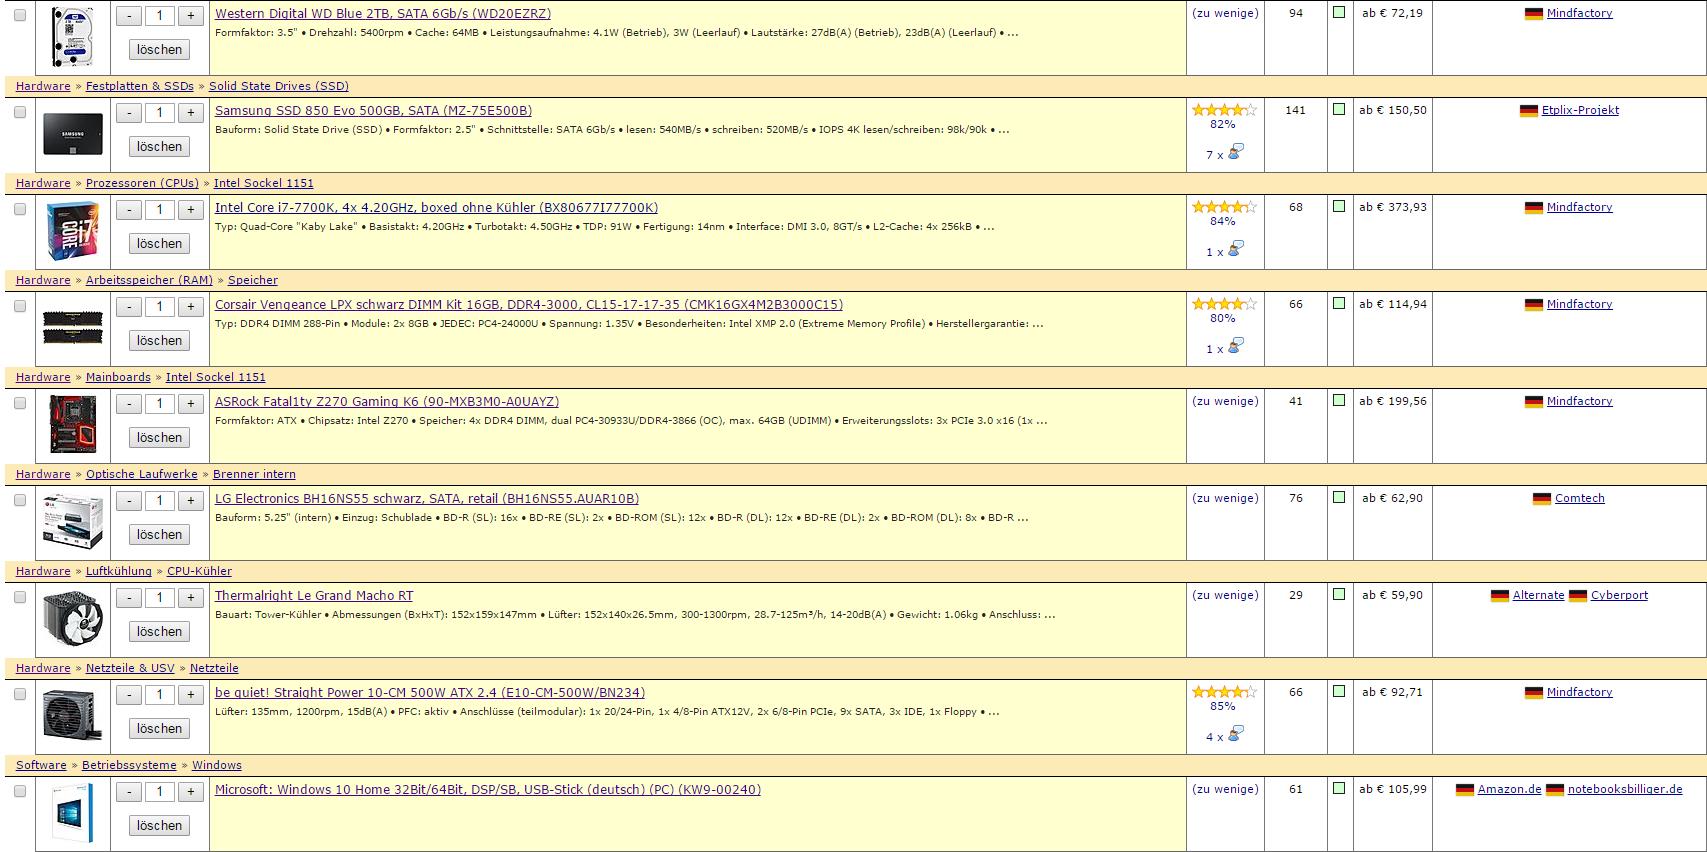This screenshot has height=852, width=1707.
Task: Click the Thermalright Le Grand Macho cooler image
Action: pos(73,618)
